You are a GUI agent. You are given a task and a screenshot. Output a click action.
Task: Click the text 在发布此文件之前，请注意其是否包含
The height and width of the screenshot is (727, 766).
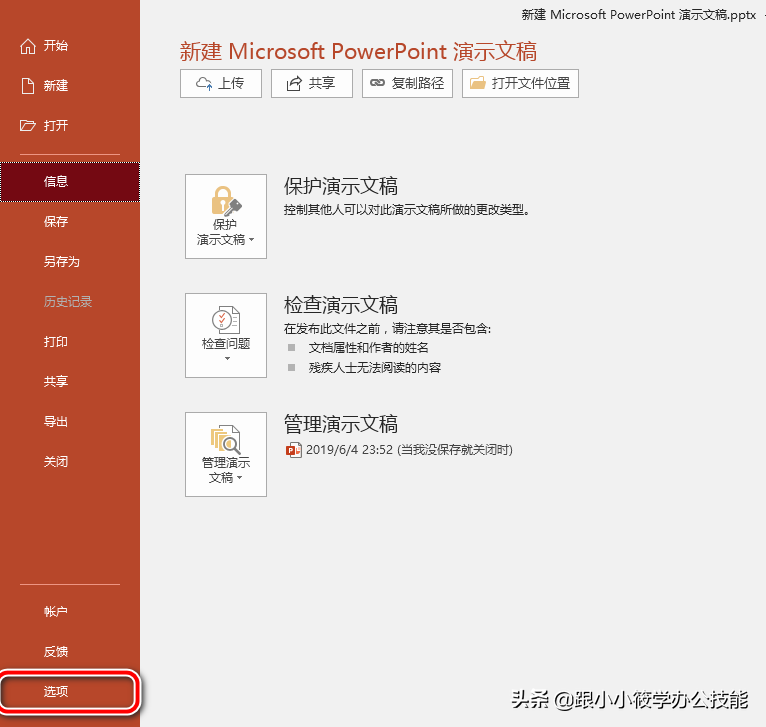[387, 329]
